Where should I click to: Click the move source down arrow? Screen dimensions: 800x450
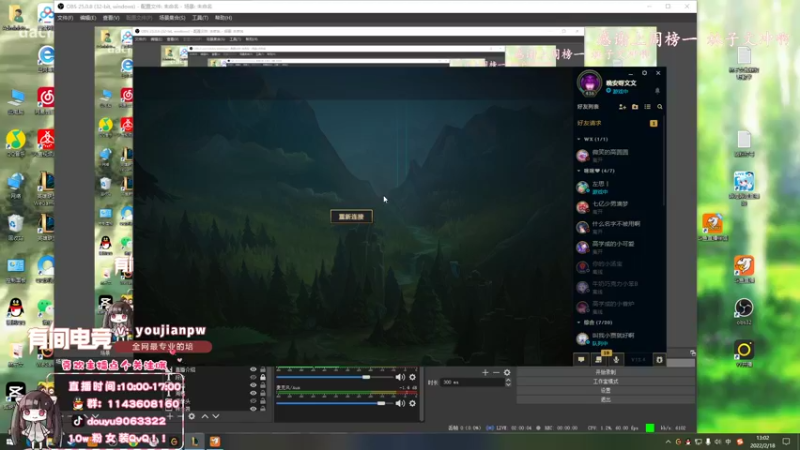pyautogui.click(x=216, y=416)
